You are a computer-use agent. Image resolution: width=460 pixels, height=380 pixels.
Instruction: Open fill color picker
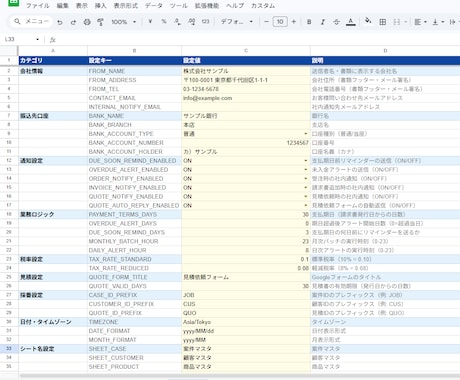(368, 21)
